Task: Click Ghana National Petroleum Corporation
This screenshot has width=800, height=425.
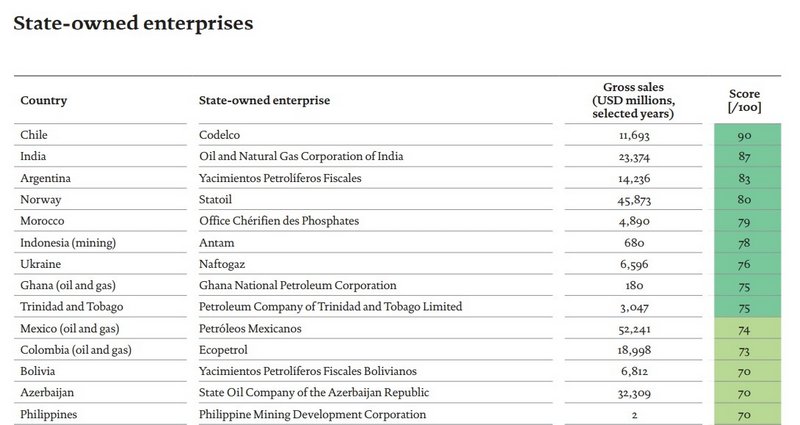Action: (x=298, y=285)
